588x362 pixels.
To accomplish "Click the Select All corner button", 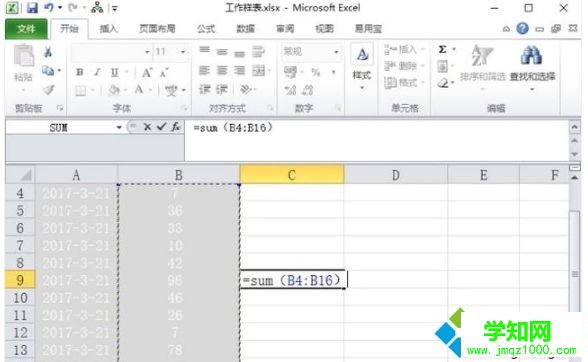I will (x=20, y=174).
